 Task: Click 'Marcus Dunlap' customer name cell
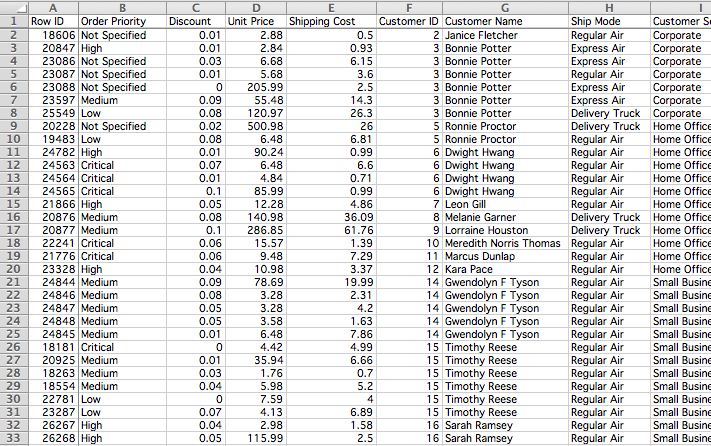505,256
